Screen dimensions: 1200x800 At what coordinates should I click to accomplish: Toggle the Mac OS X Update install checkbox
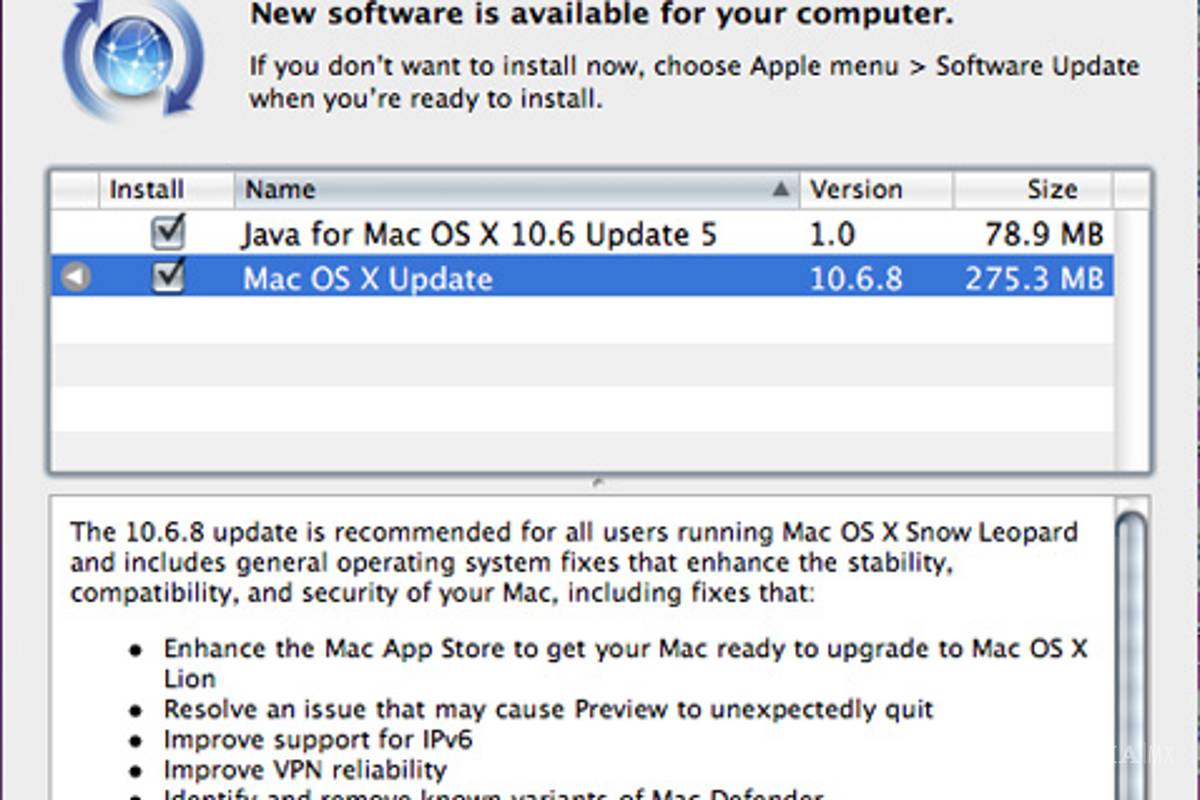point(168,277)
